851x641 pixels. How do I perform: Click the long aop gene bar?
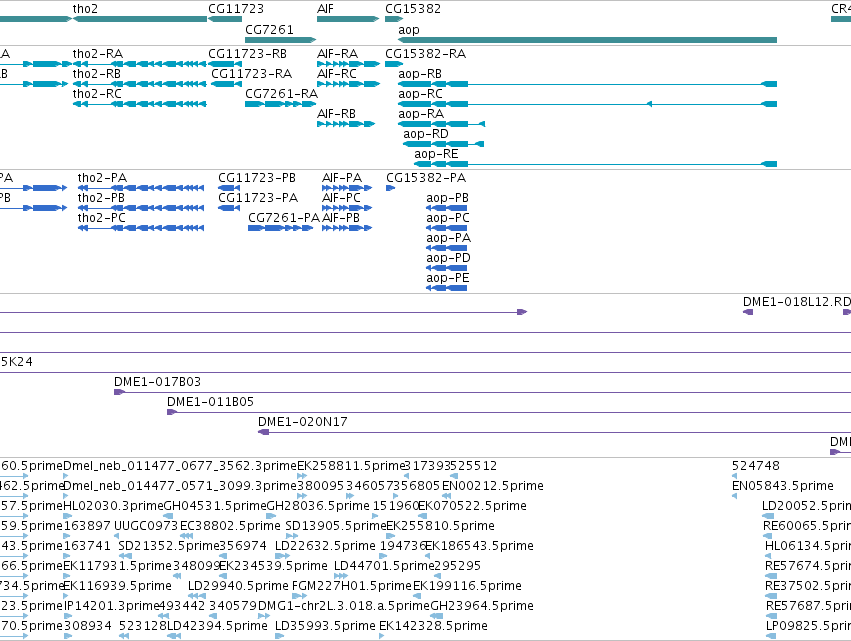click(587, 40)
